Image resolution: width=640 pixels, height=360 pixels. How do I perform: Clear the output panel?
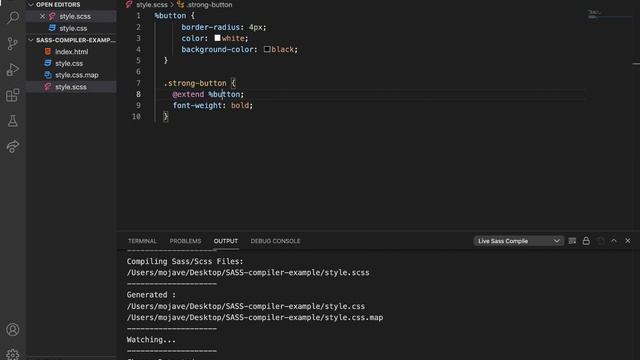pos(572,241)
